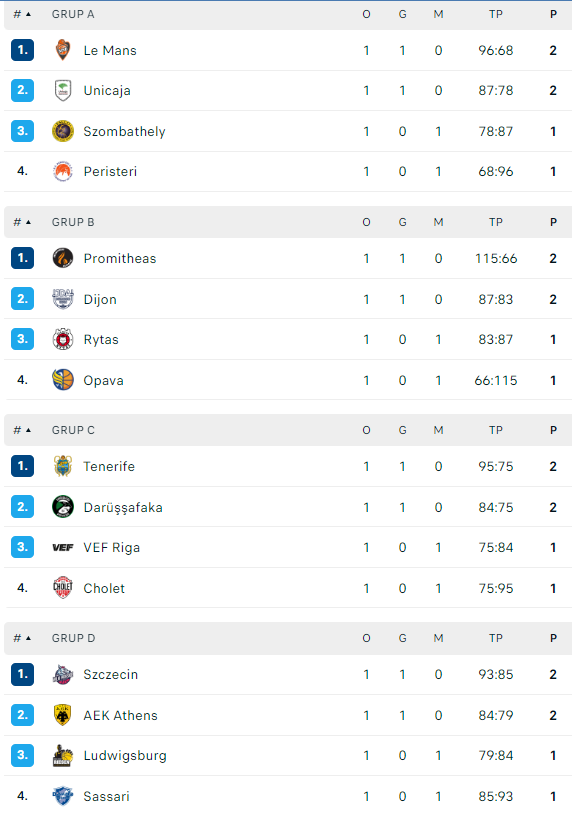Sort Grup C by TP column

point(496,430)
